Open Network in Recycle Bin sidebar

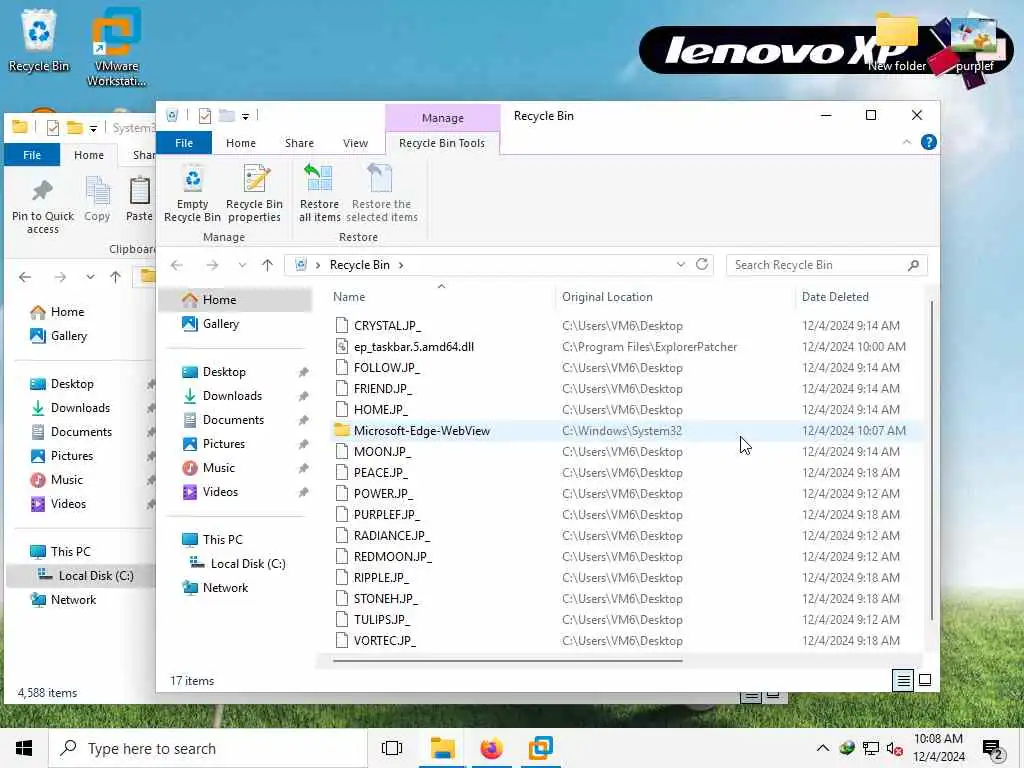(x=225, y=588)
